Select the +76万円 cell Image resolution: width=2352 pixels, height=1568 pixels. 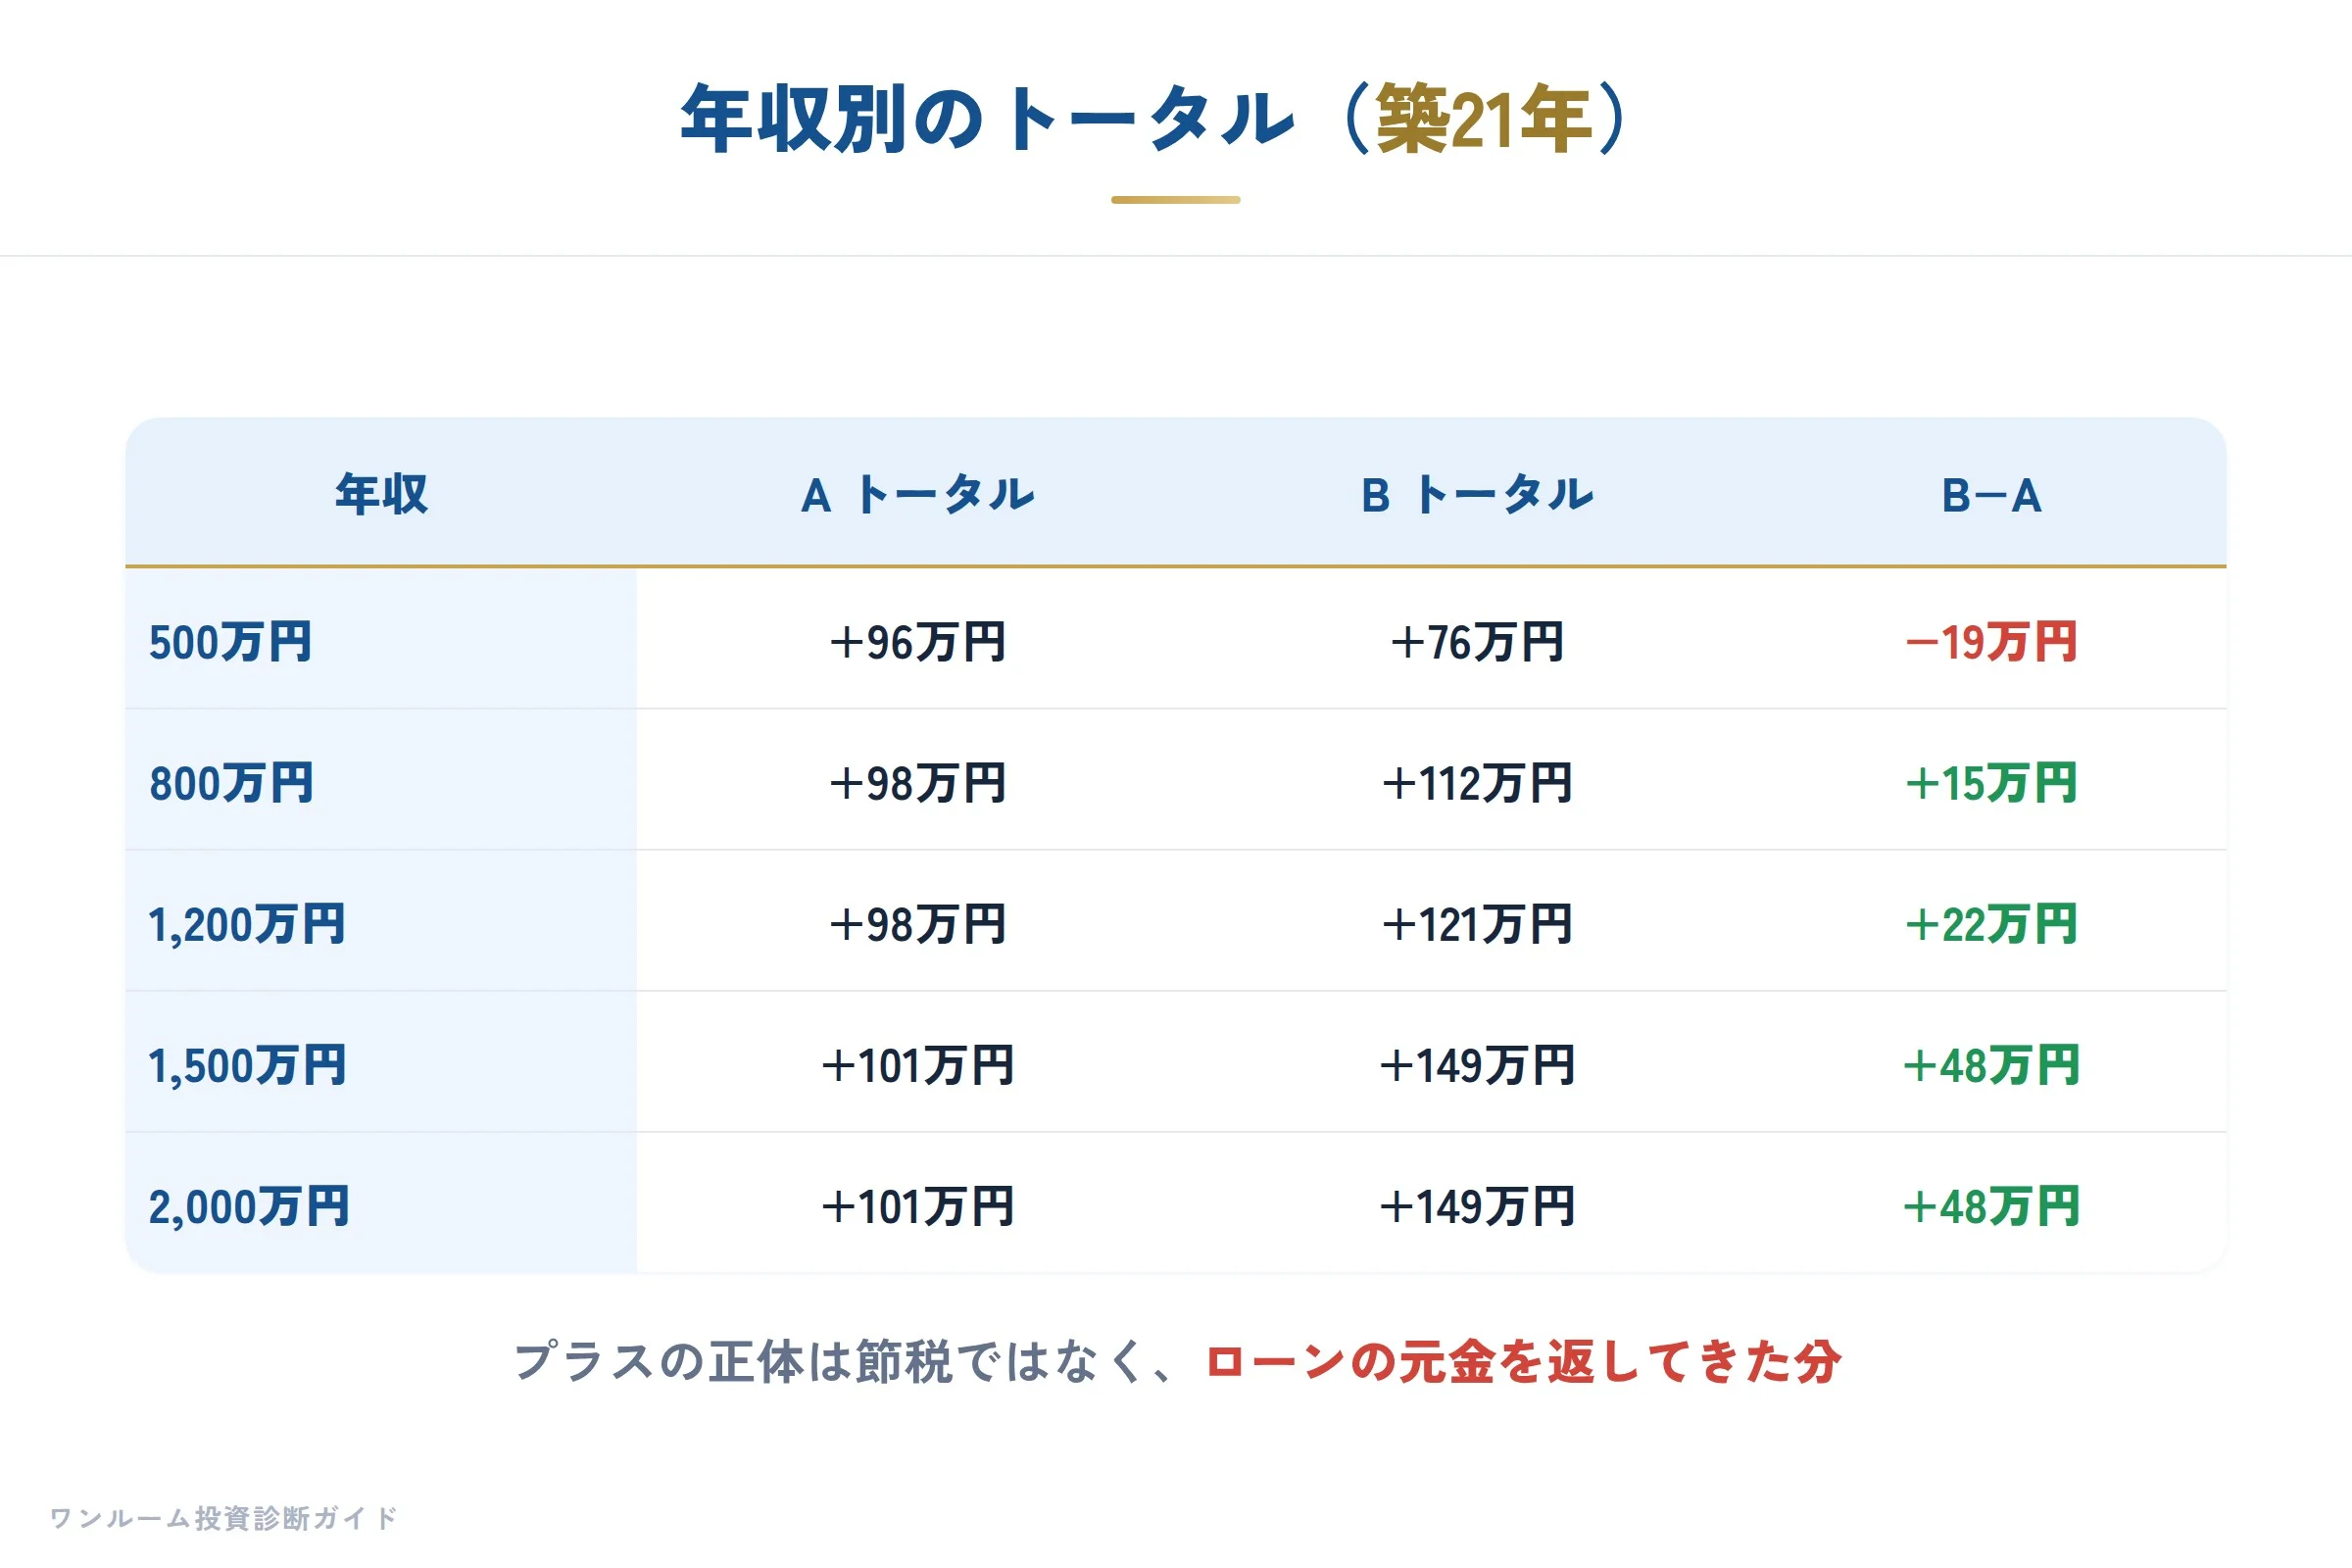click(x=1477, y=642)
